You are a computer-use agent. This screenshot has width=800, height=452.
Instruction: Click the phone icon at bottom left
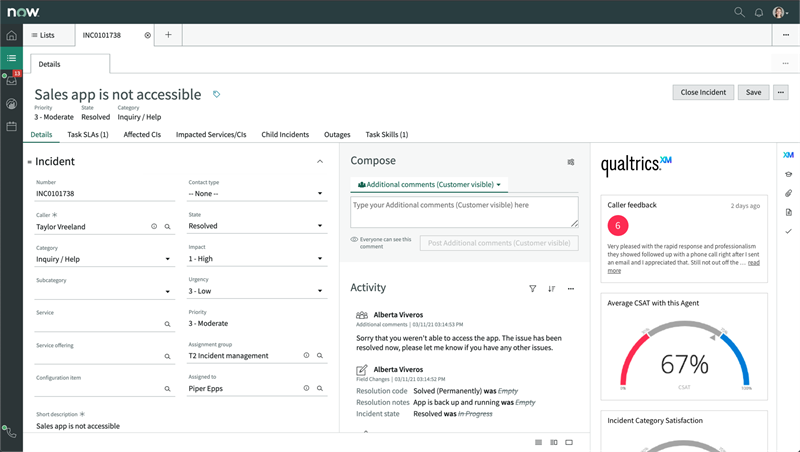(x=11, y=432)
